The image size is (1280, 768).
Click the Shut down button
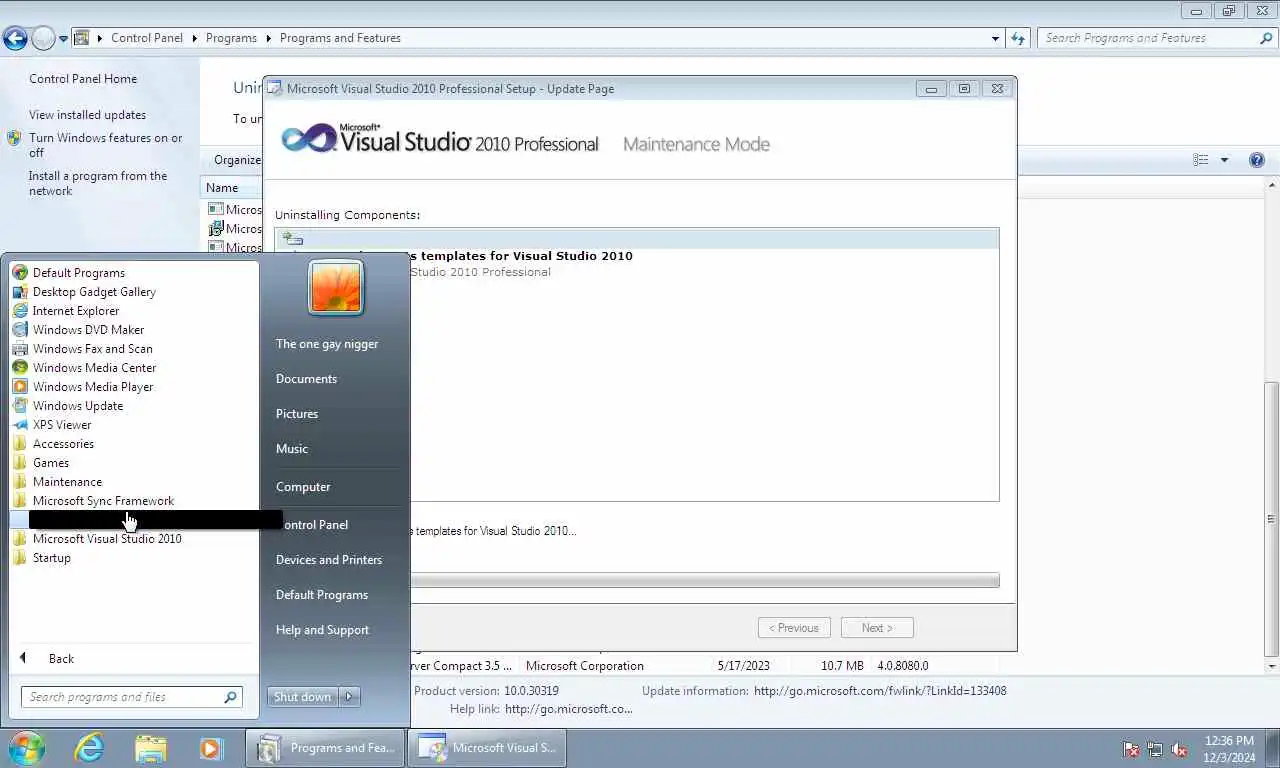click(302, 697)
